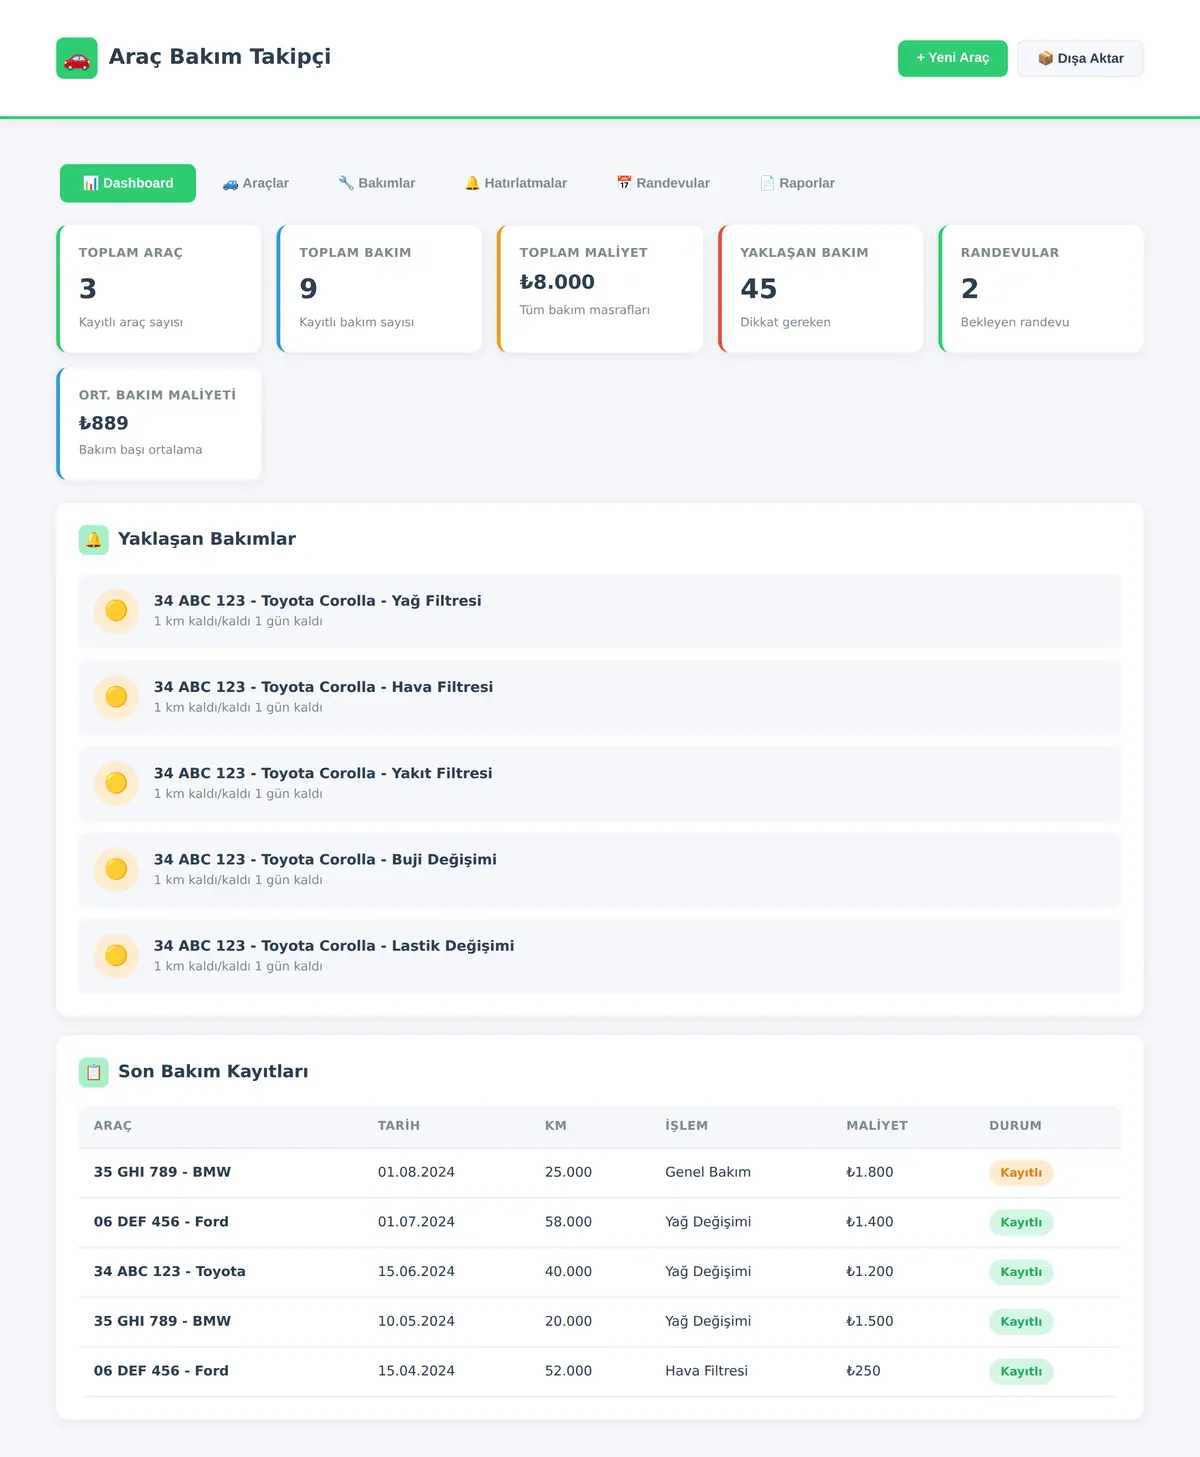Click the + Yeni Araç button

(x=953, y=58)
